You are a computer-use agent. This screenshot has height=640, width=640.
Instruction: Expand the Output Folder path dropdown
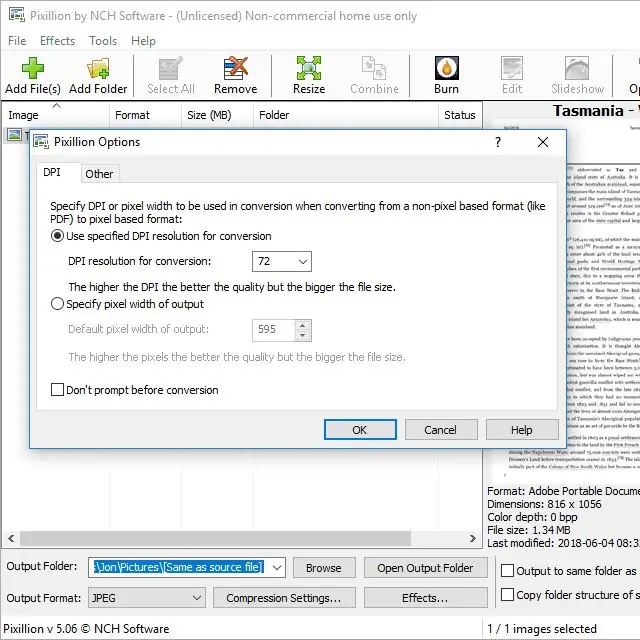click(277, 567)
